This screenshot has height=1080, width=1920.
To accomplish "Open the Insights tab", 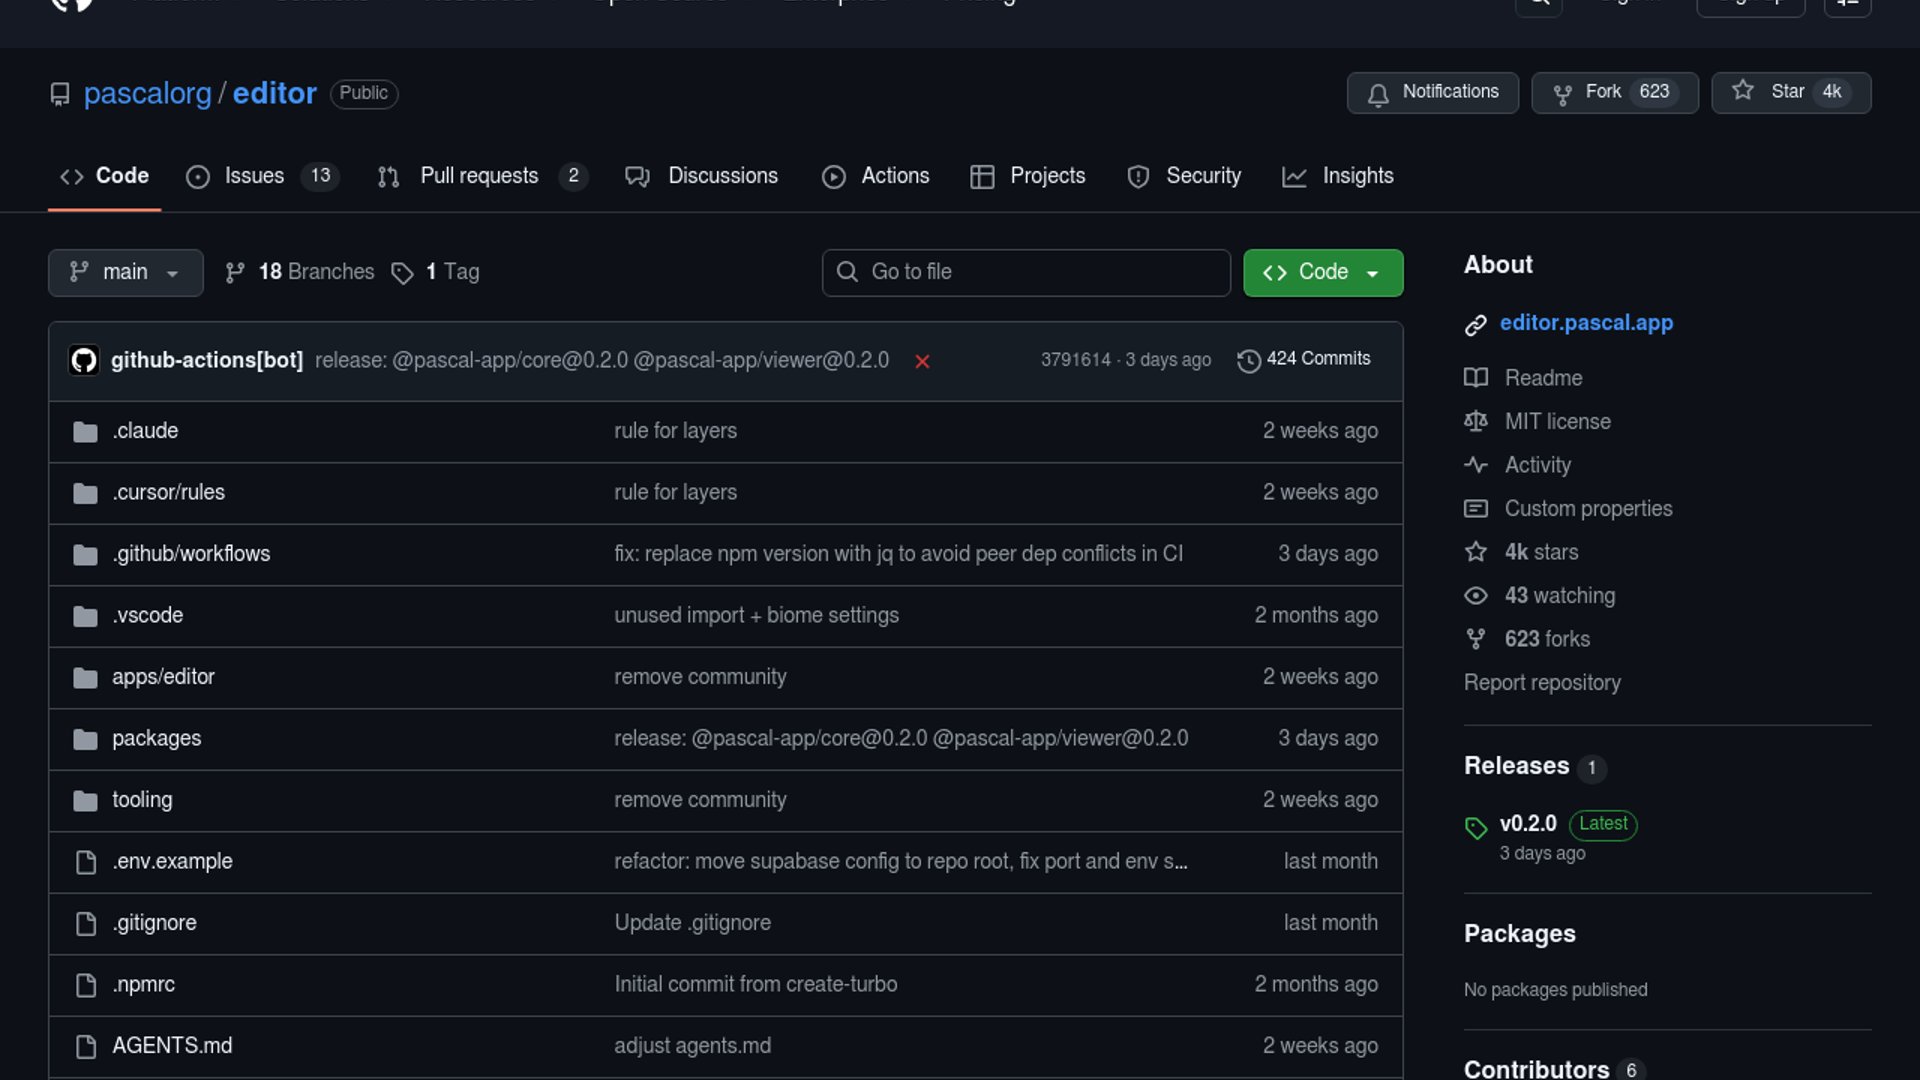I will [1338, 176].
